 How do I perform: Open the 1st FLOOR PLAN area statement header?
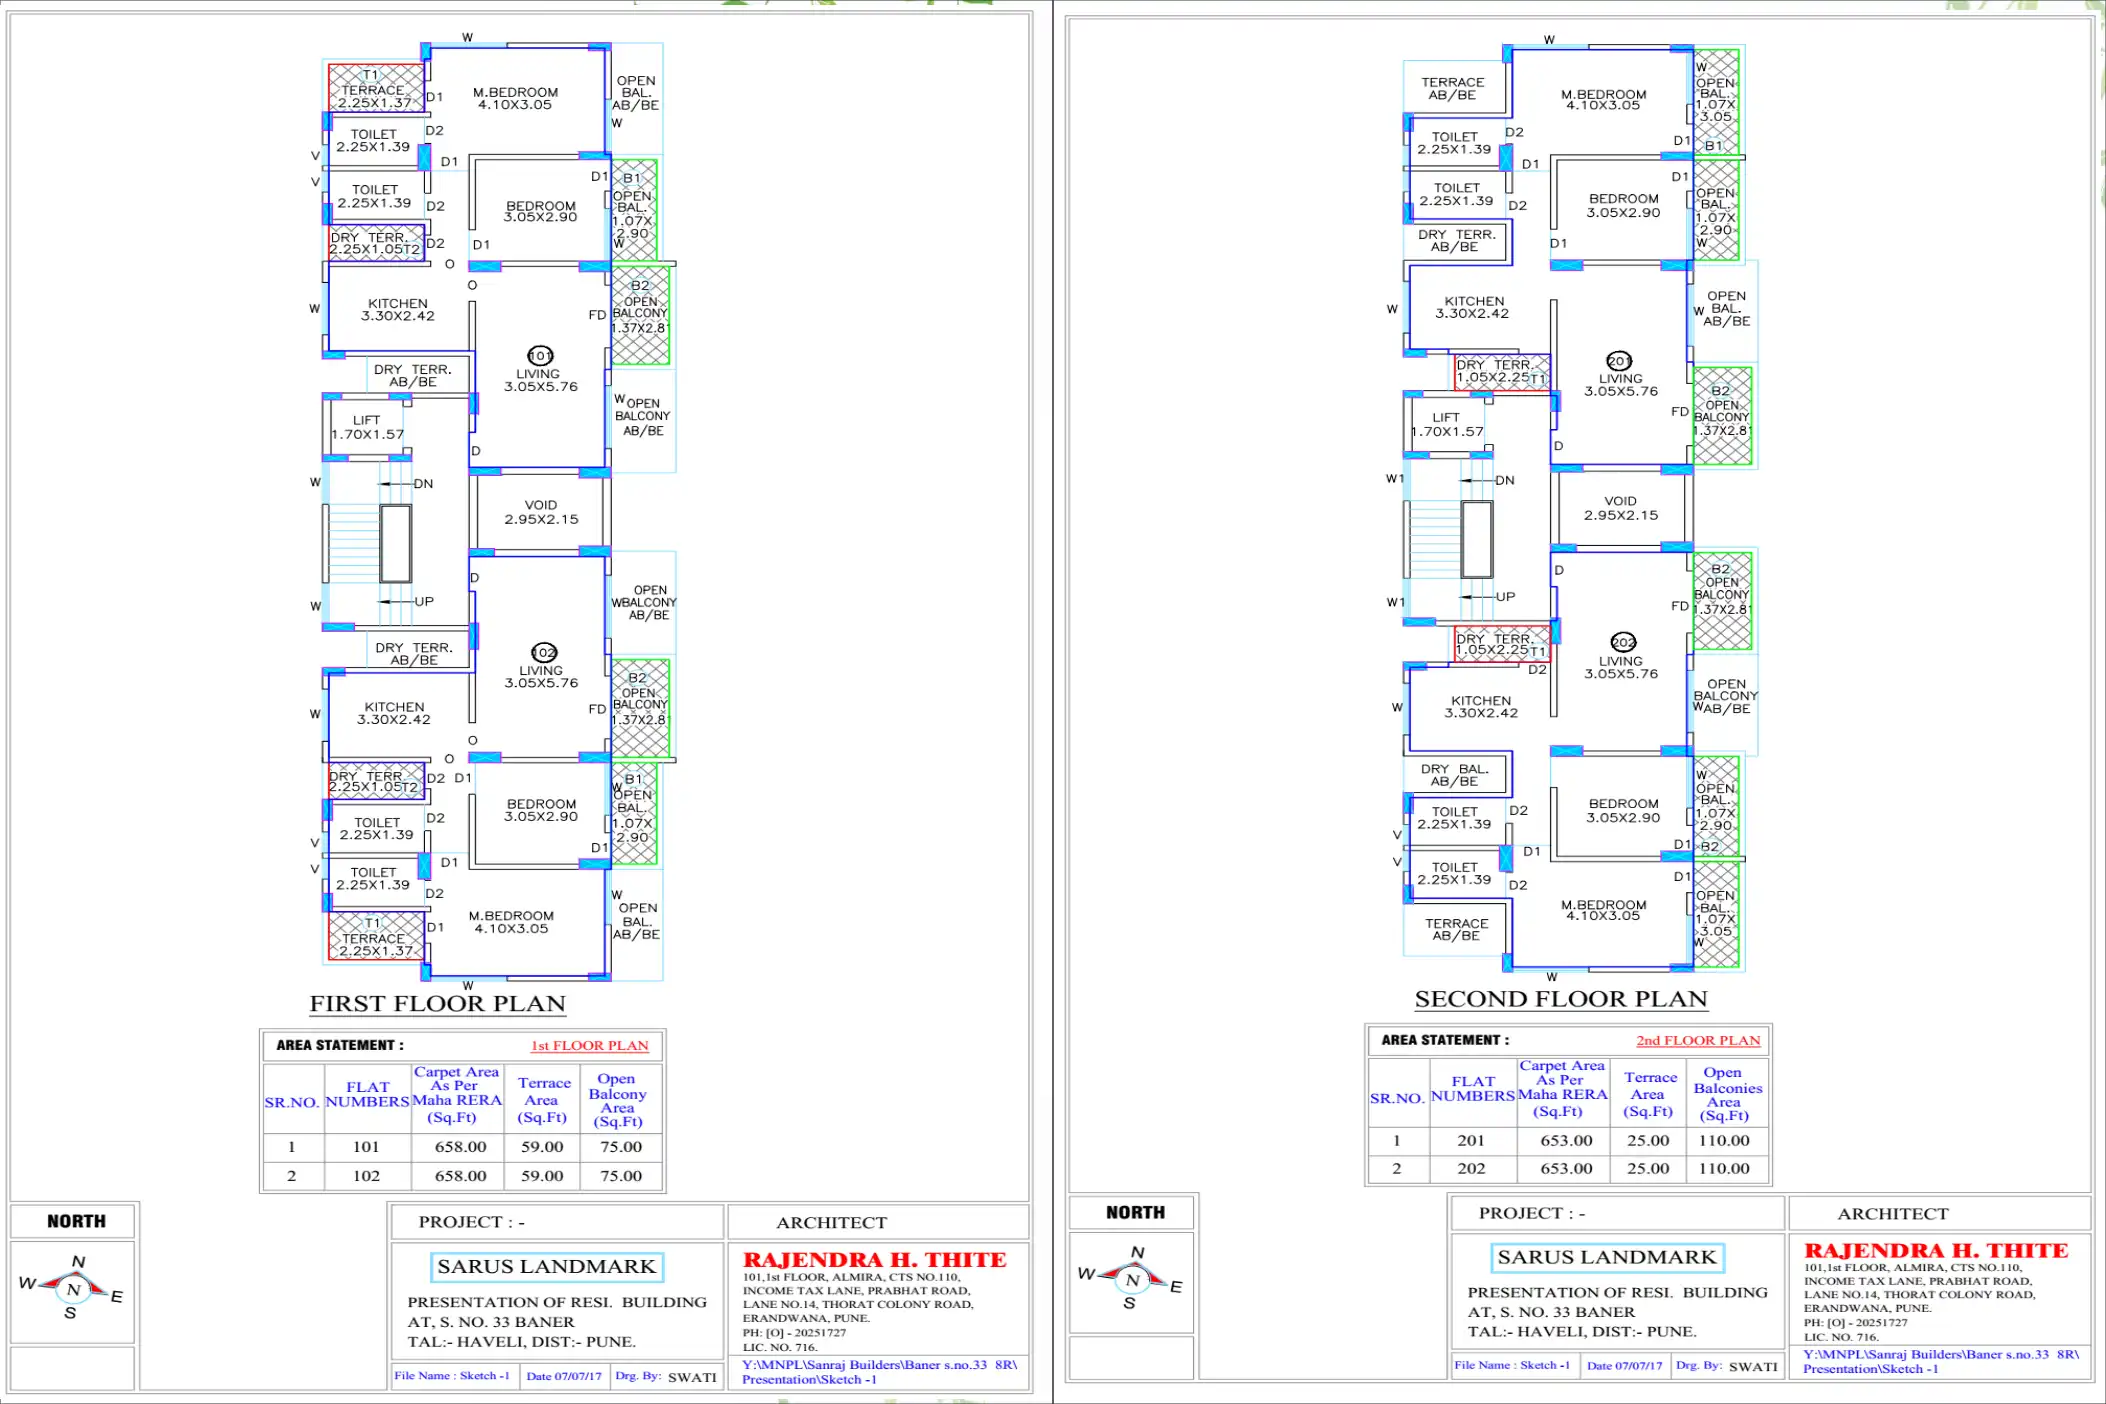588,1045
